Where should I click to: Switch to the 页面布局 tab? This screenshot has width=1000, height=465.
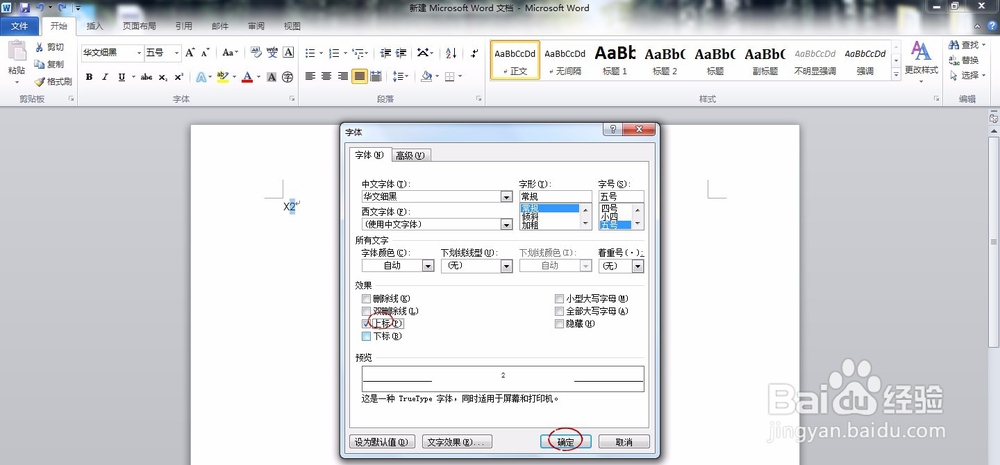coord(139,26)
